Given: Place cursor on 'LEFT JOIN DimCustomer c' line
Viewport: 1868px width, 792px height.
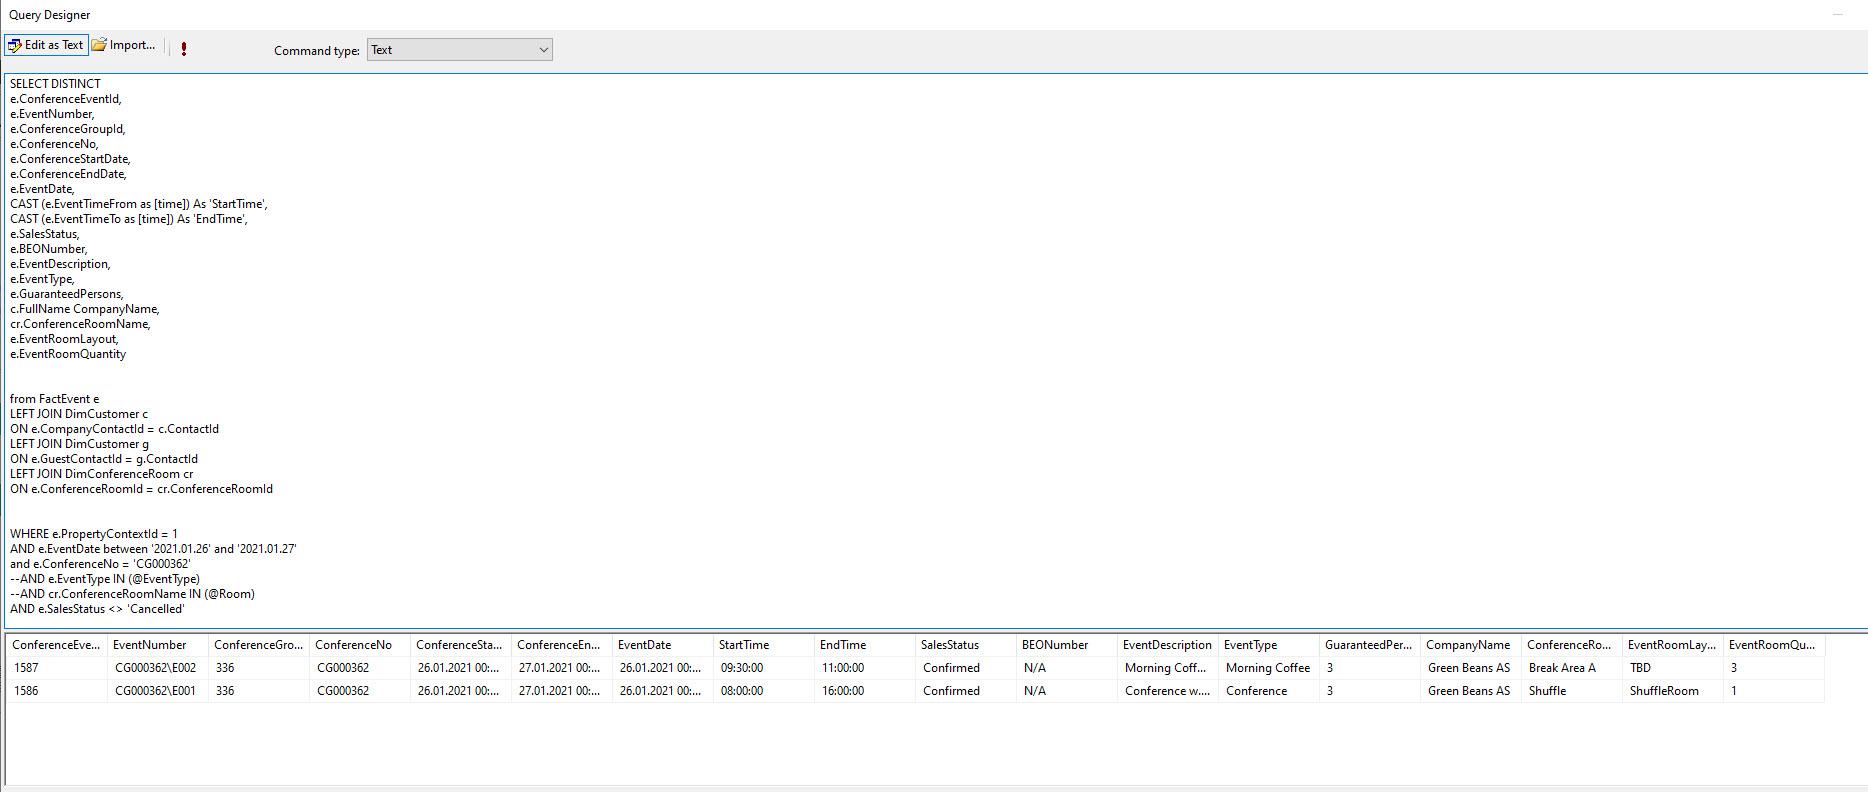Looking at the screenshot, I should [x=79, y=414].
